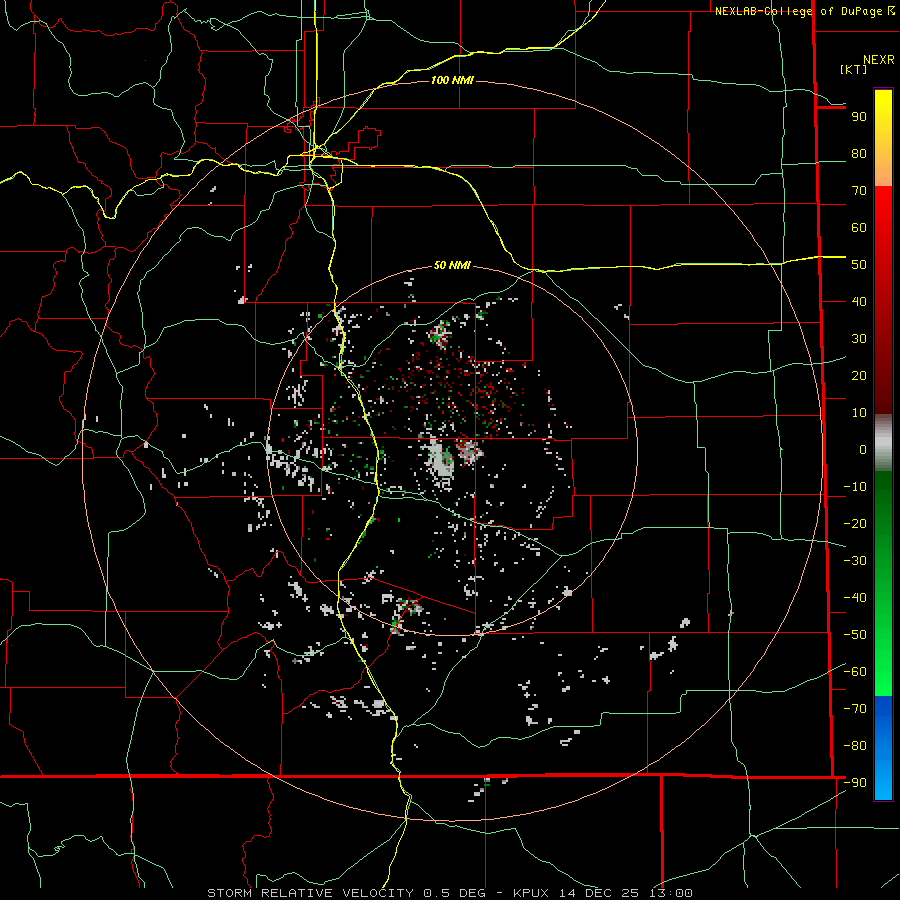Click the -10 value on velocity scale
The width and height of the screenshot is (900, 900).
click(855, 487)
